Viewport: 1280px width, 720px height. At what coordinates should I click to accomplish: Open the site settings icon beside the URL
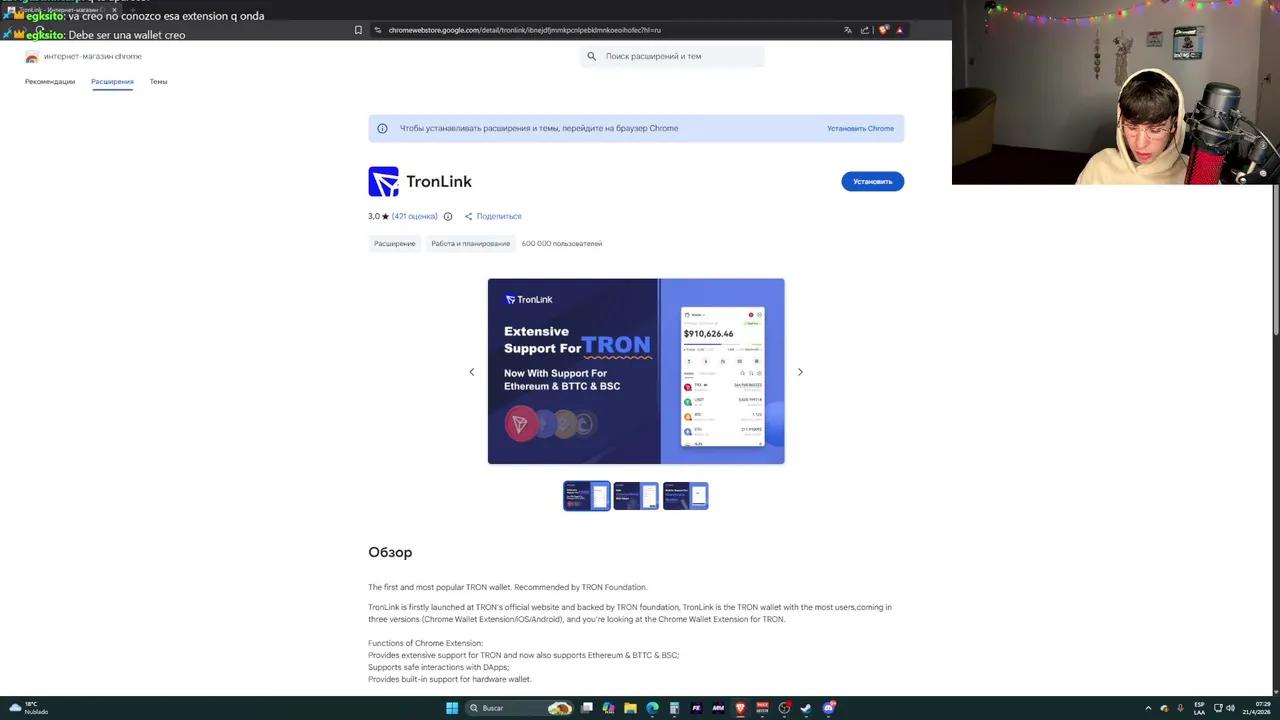[377, 30]
